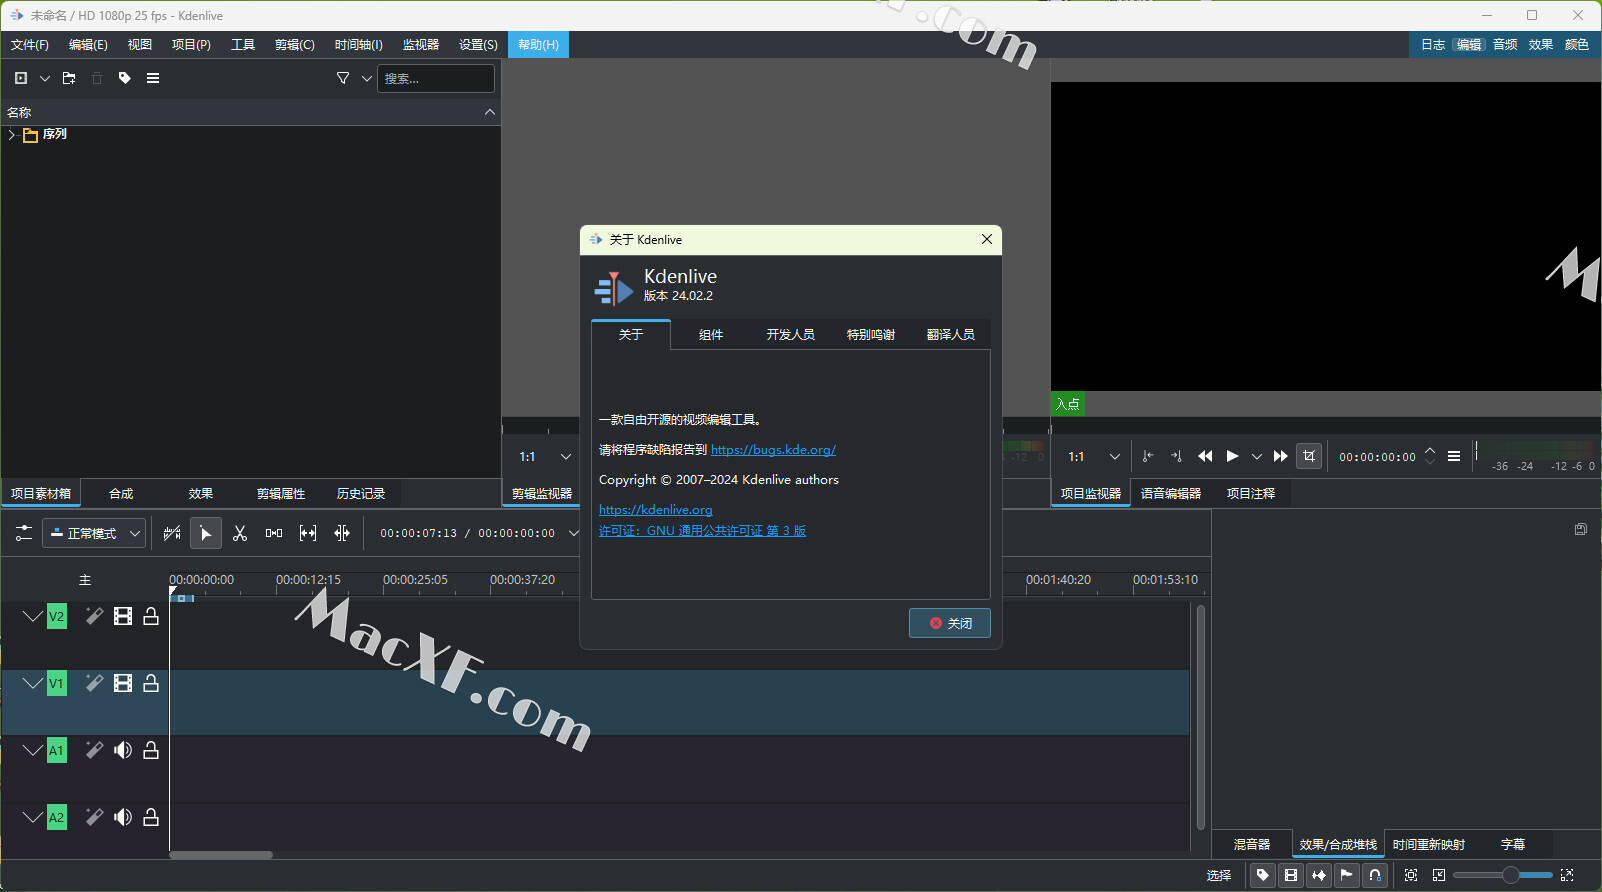This screenshot has width=1602, height=892.
Task: Open project monitor 1:1 zoom dropdown
Action: click(1095, 456)
